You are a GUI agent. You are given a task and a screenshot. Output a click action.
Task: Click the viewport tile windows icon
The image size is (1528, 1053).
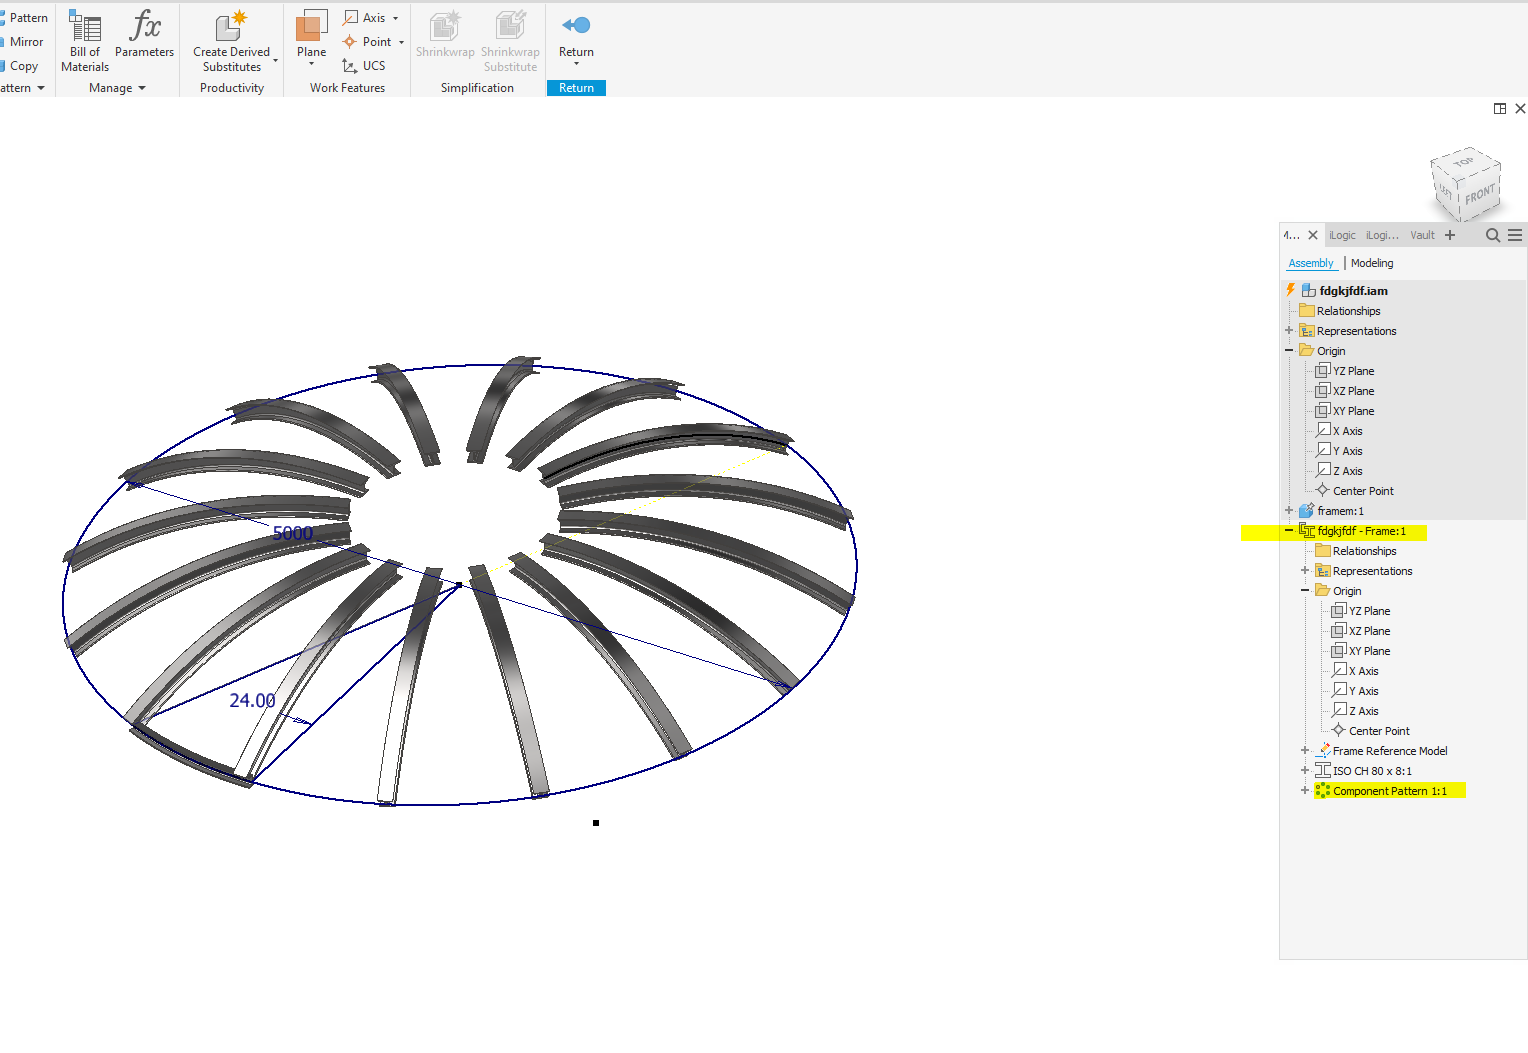click(1500, 108)
